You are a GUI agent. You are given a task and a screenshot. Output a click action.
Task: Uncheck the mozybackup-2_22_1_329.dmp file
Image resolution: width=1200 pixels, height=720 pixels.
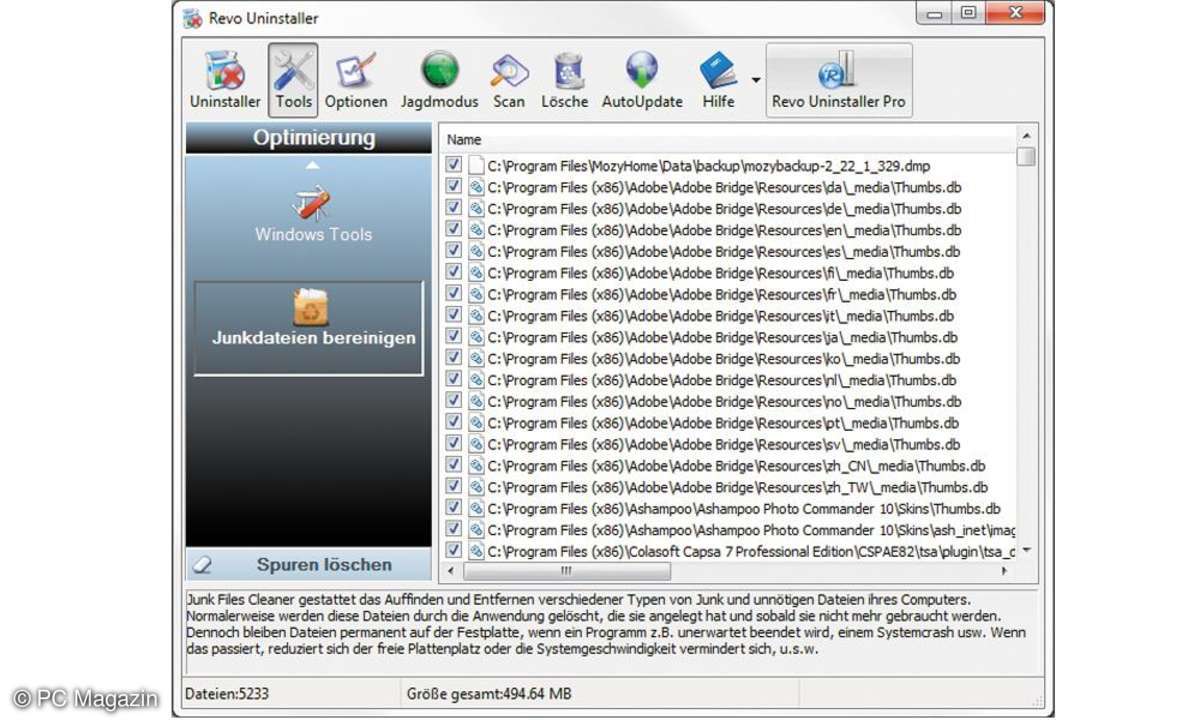pyautogui.click(x=454, y=165)
